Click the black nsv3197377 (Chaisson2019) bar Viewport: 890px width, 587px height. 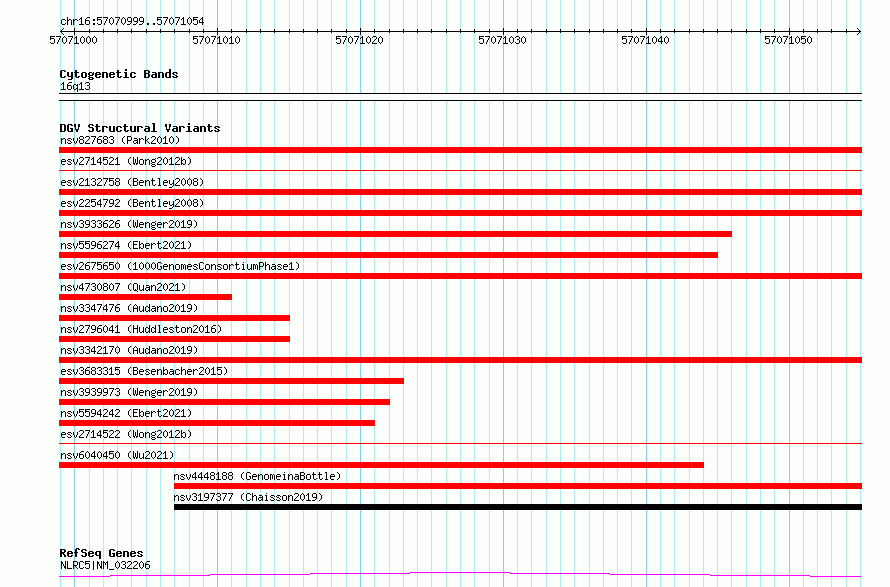pyautogui.click(x=518, y=507)
